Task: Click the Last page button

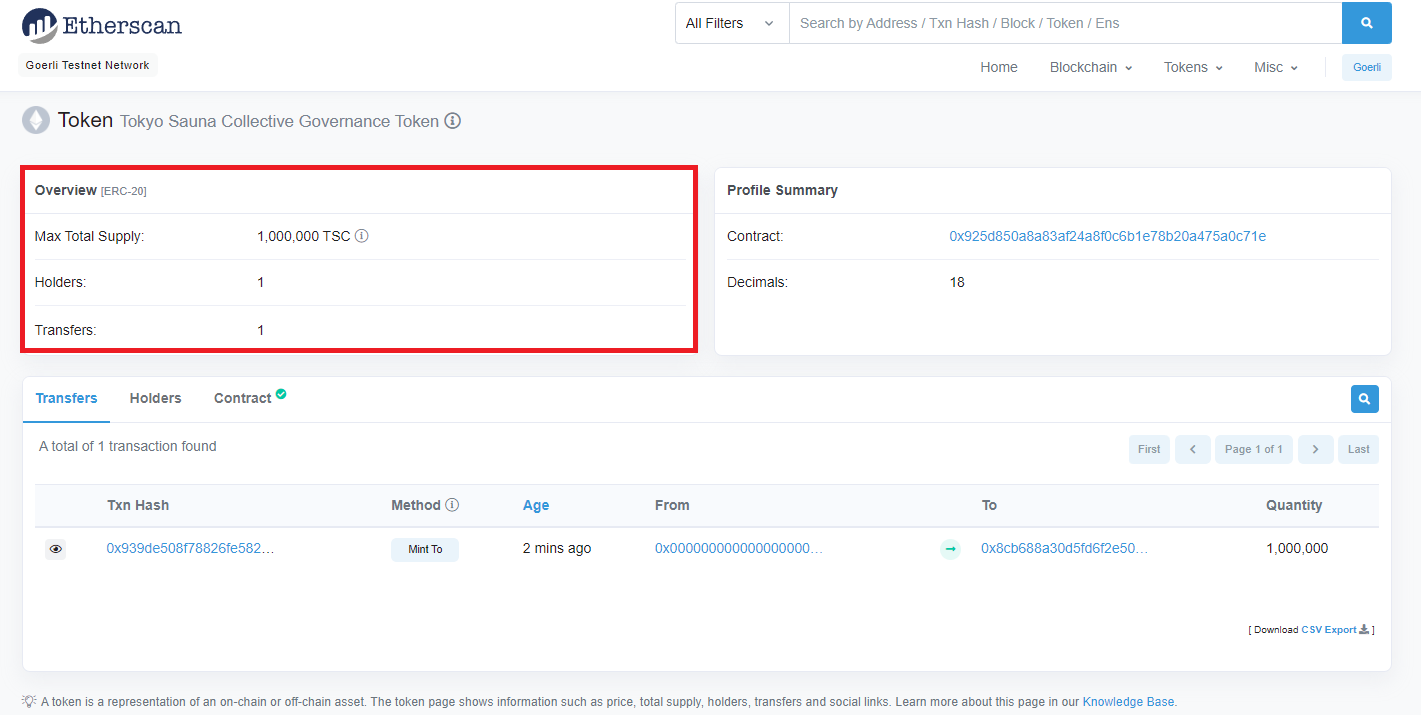Action: click(x=1359, y=449)
